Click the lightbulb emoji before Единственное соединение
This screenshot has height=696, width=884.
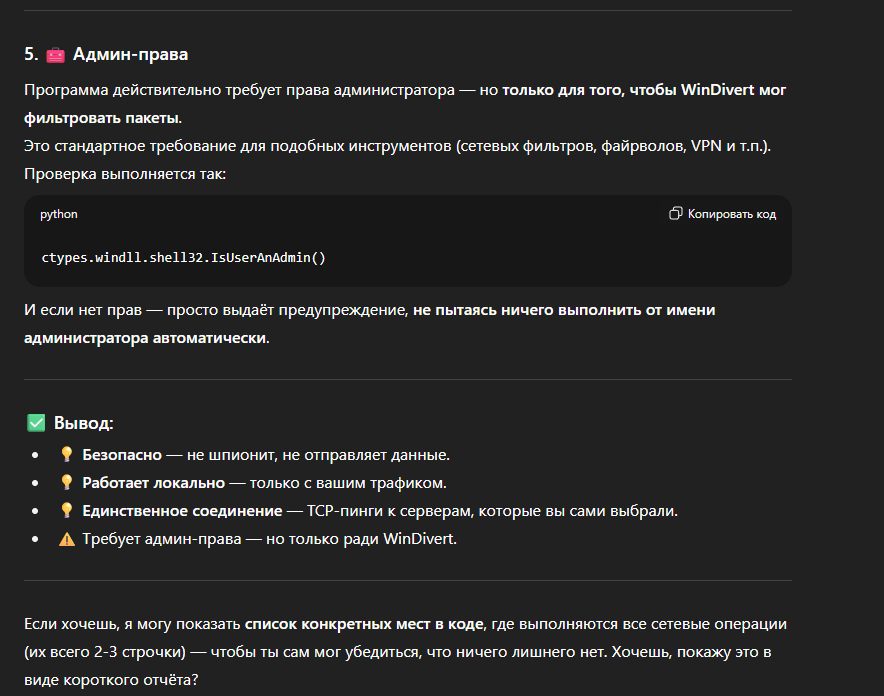67,511
